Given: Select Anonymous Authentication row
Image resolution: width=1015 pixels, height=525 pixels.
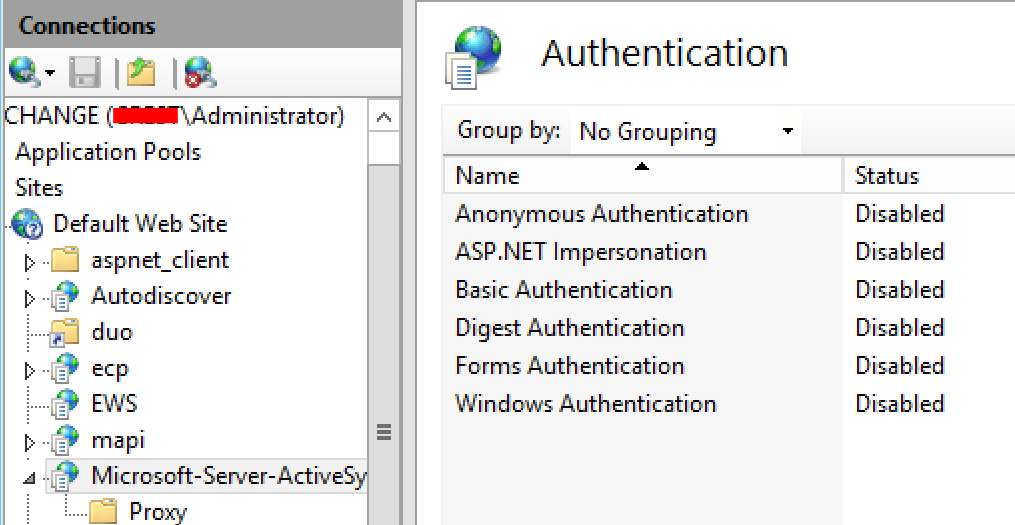Looking at the screenshot, I should [x=601, y=214].
